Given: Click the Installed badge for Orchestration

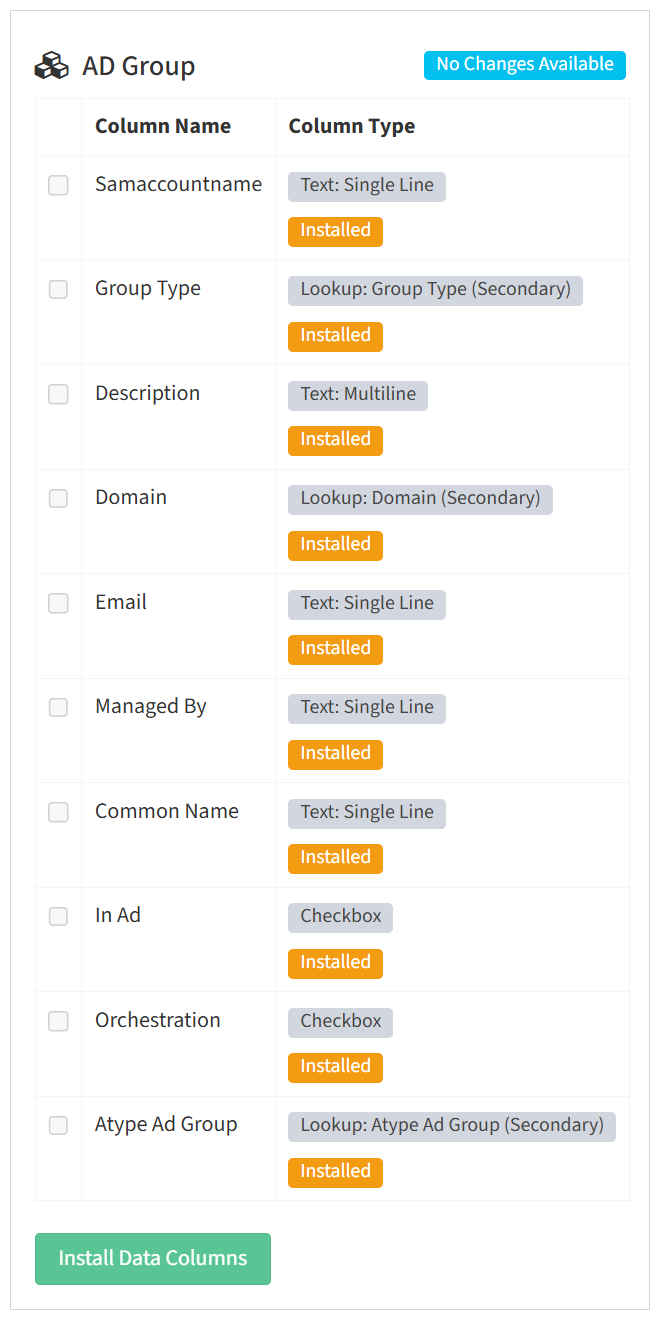Looking at the screenshot, I should (335, 1067).
